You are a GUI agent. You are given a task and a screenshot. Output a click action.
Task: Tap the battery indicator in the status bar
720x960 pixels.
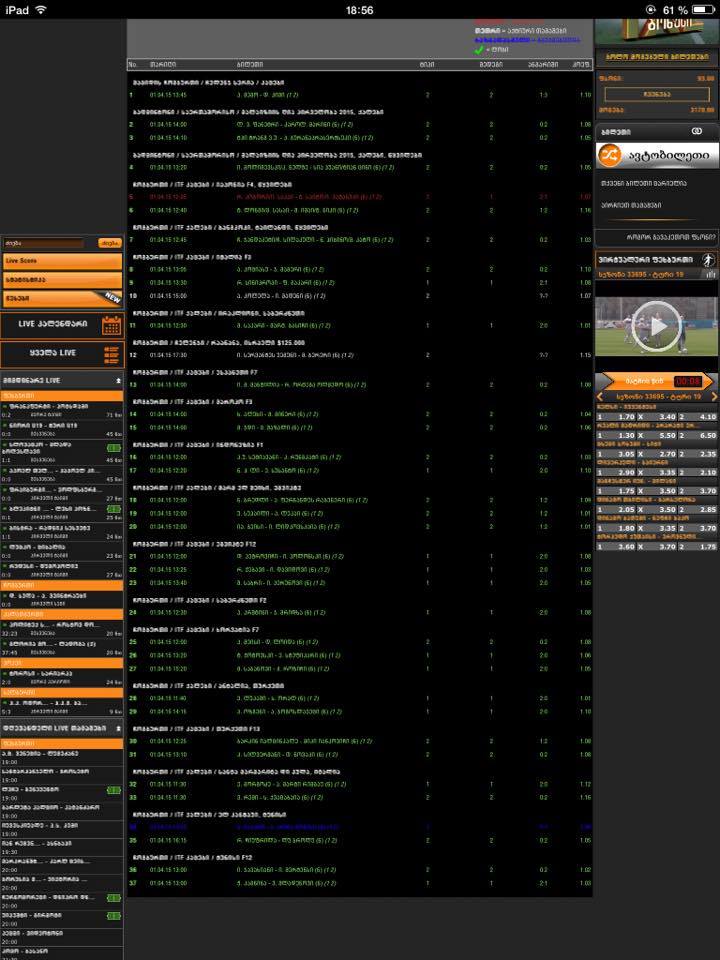click(x=703, y=10)
